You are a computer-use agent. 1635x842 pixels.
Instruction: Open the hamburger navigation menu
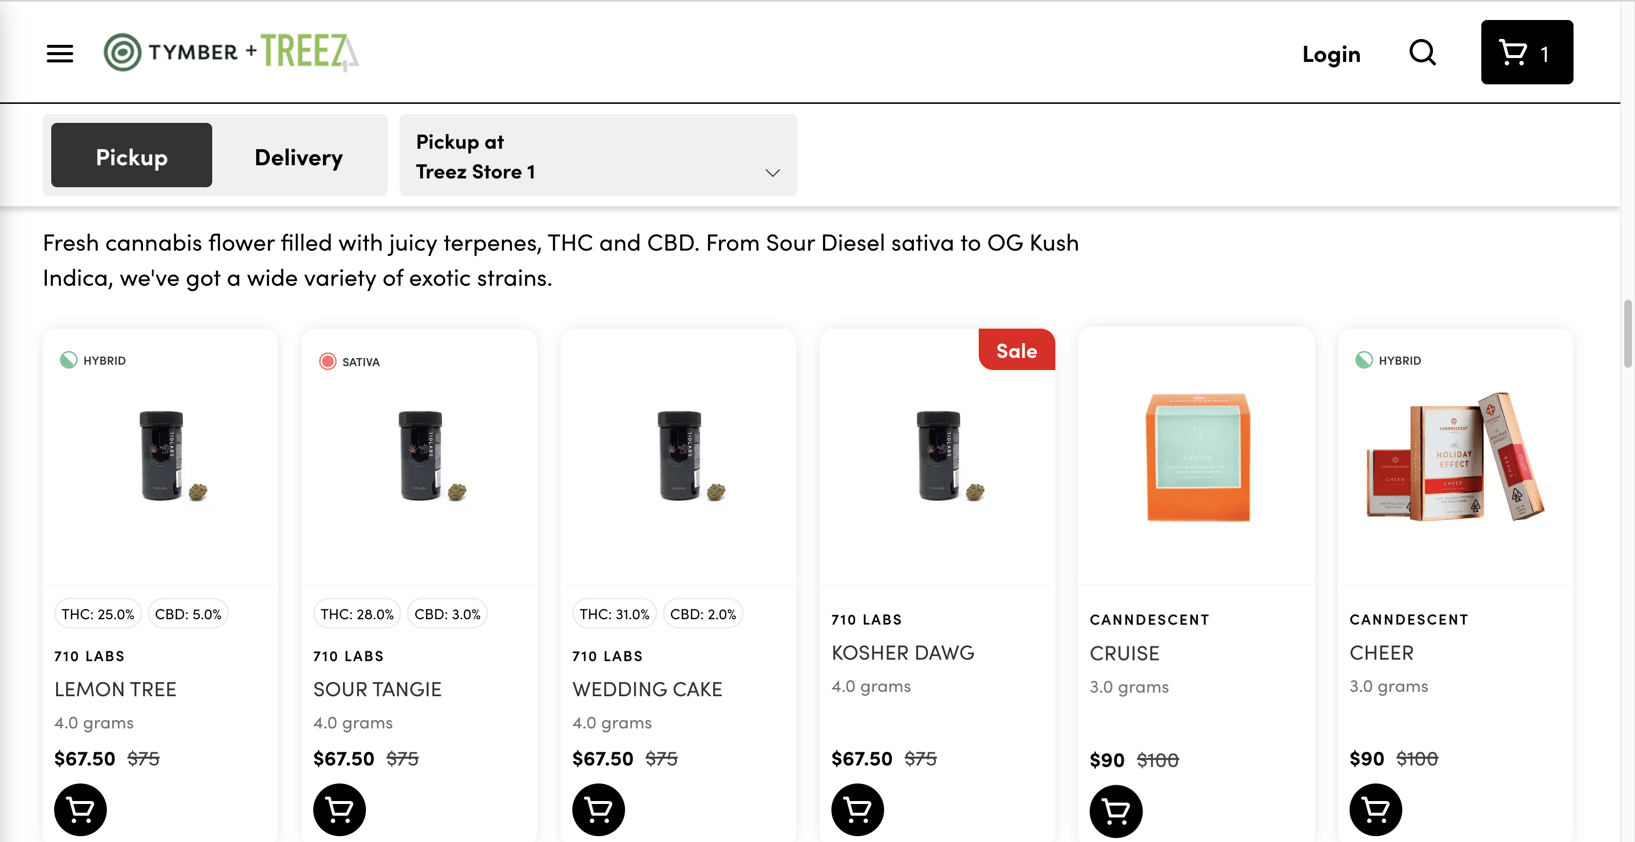point(59,53)
